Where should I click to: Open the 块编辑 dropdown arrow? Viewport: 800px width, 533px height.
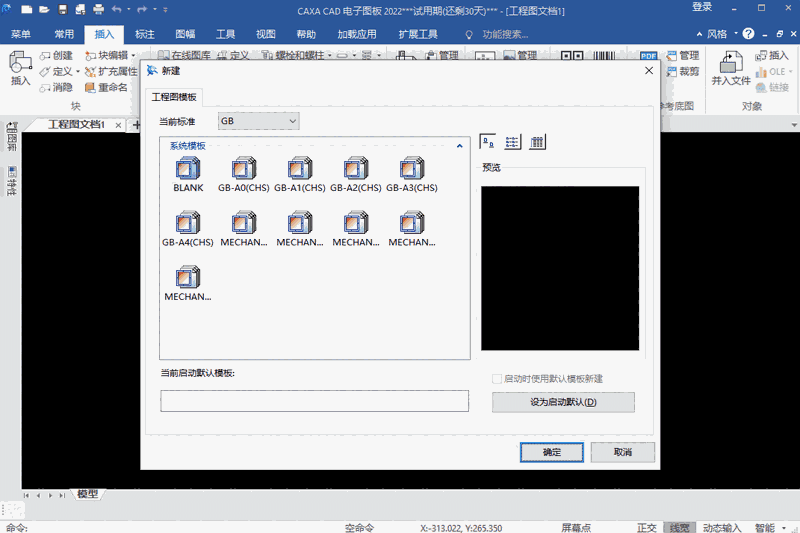tap(133, 55)
